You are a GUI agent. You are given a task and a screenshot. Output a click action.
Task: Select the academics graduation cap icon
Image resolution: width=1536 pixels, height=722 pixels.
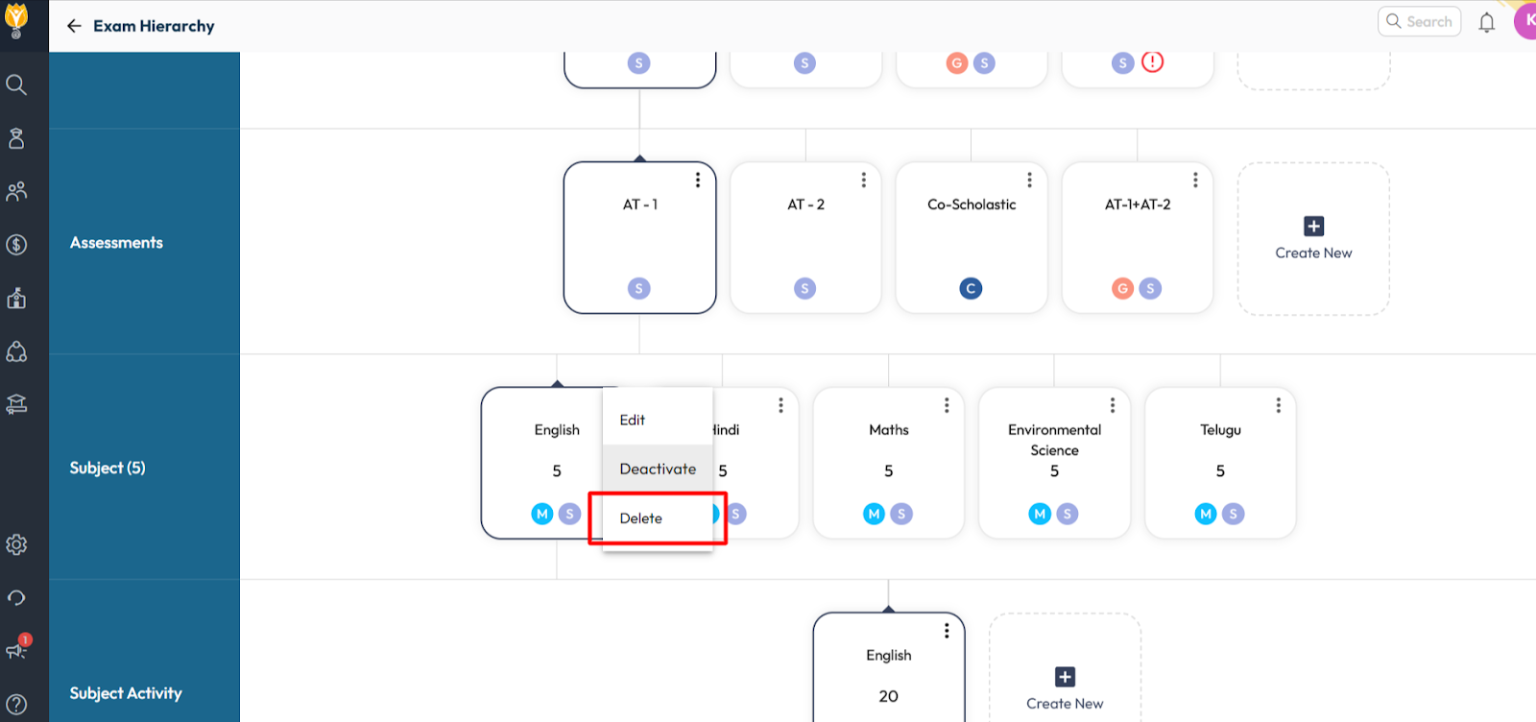coord(16,404)
